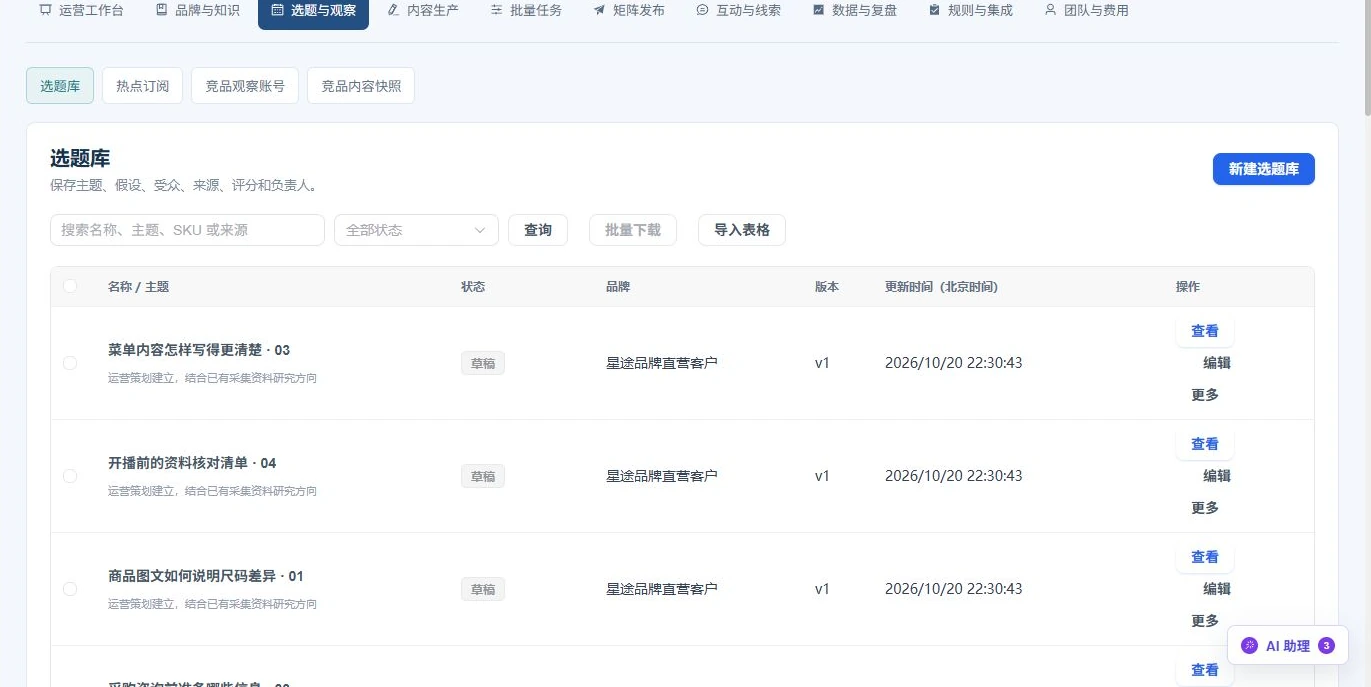Click the title 开播前的资料核对清单 · 04
Viewport: 1371px width, 687px height.
click(192, 463)
